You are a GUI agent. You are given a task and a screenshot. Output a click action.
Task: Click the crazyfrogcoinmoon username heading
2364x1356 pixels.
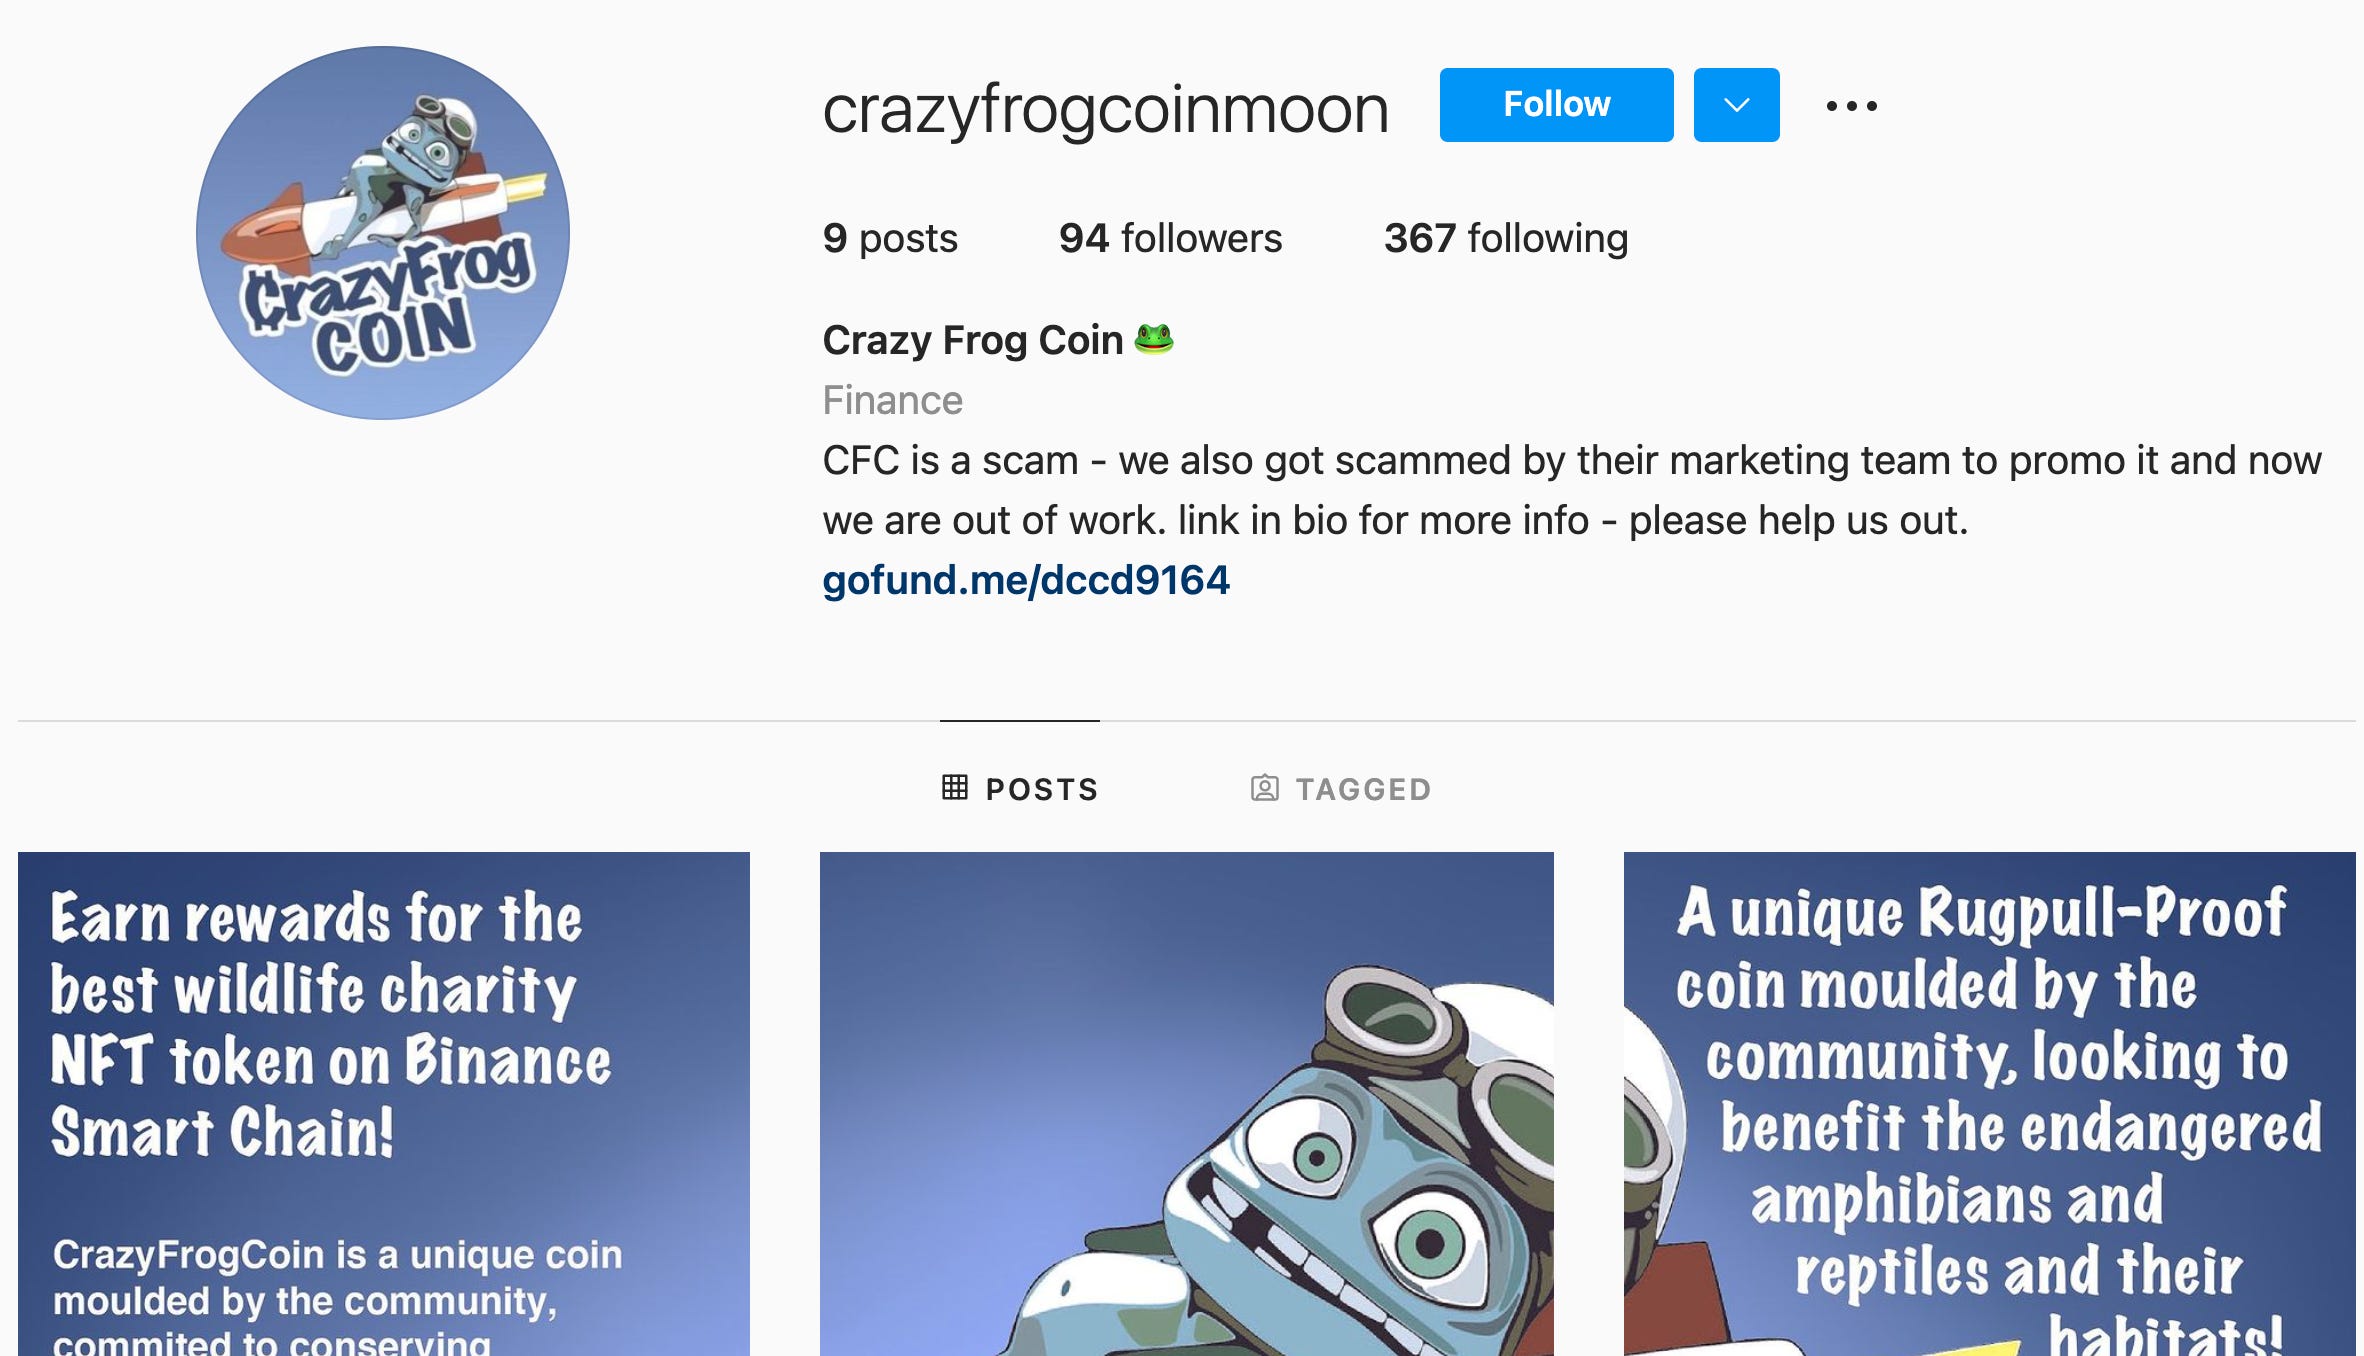1106,108
